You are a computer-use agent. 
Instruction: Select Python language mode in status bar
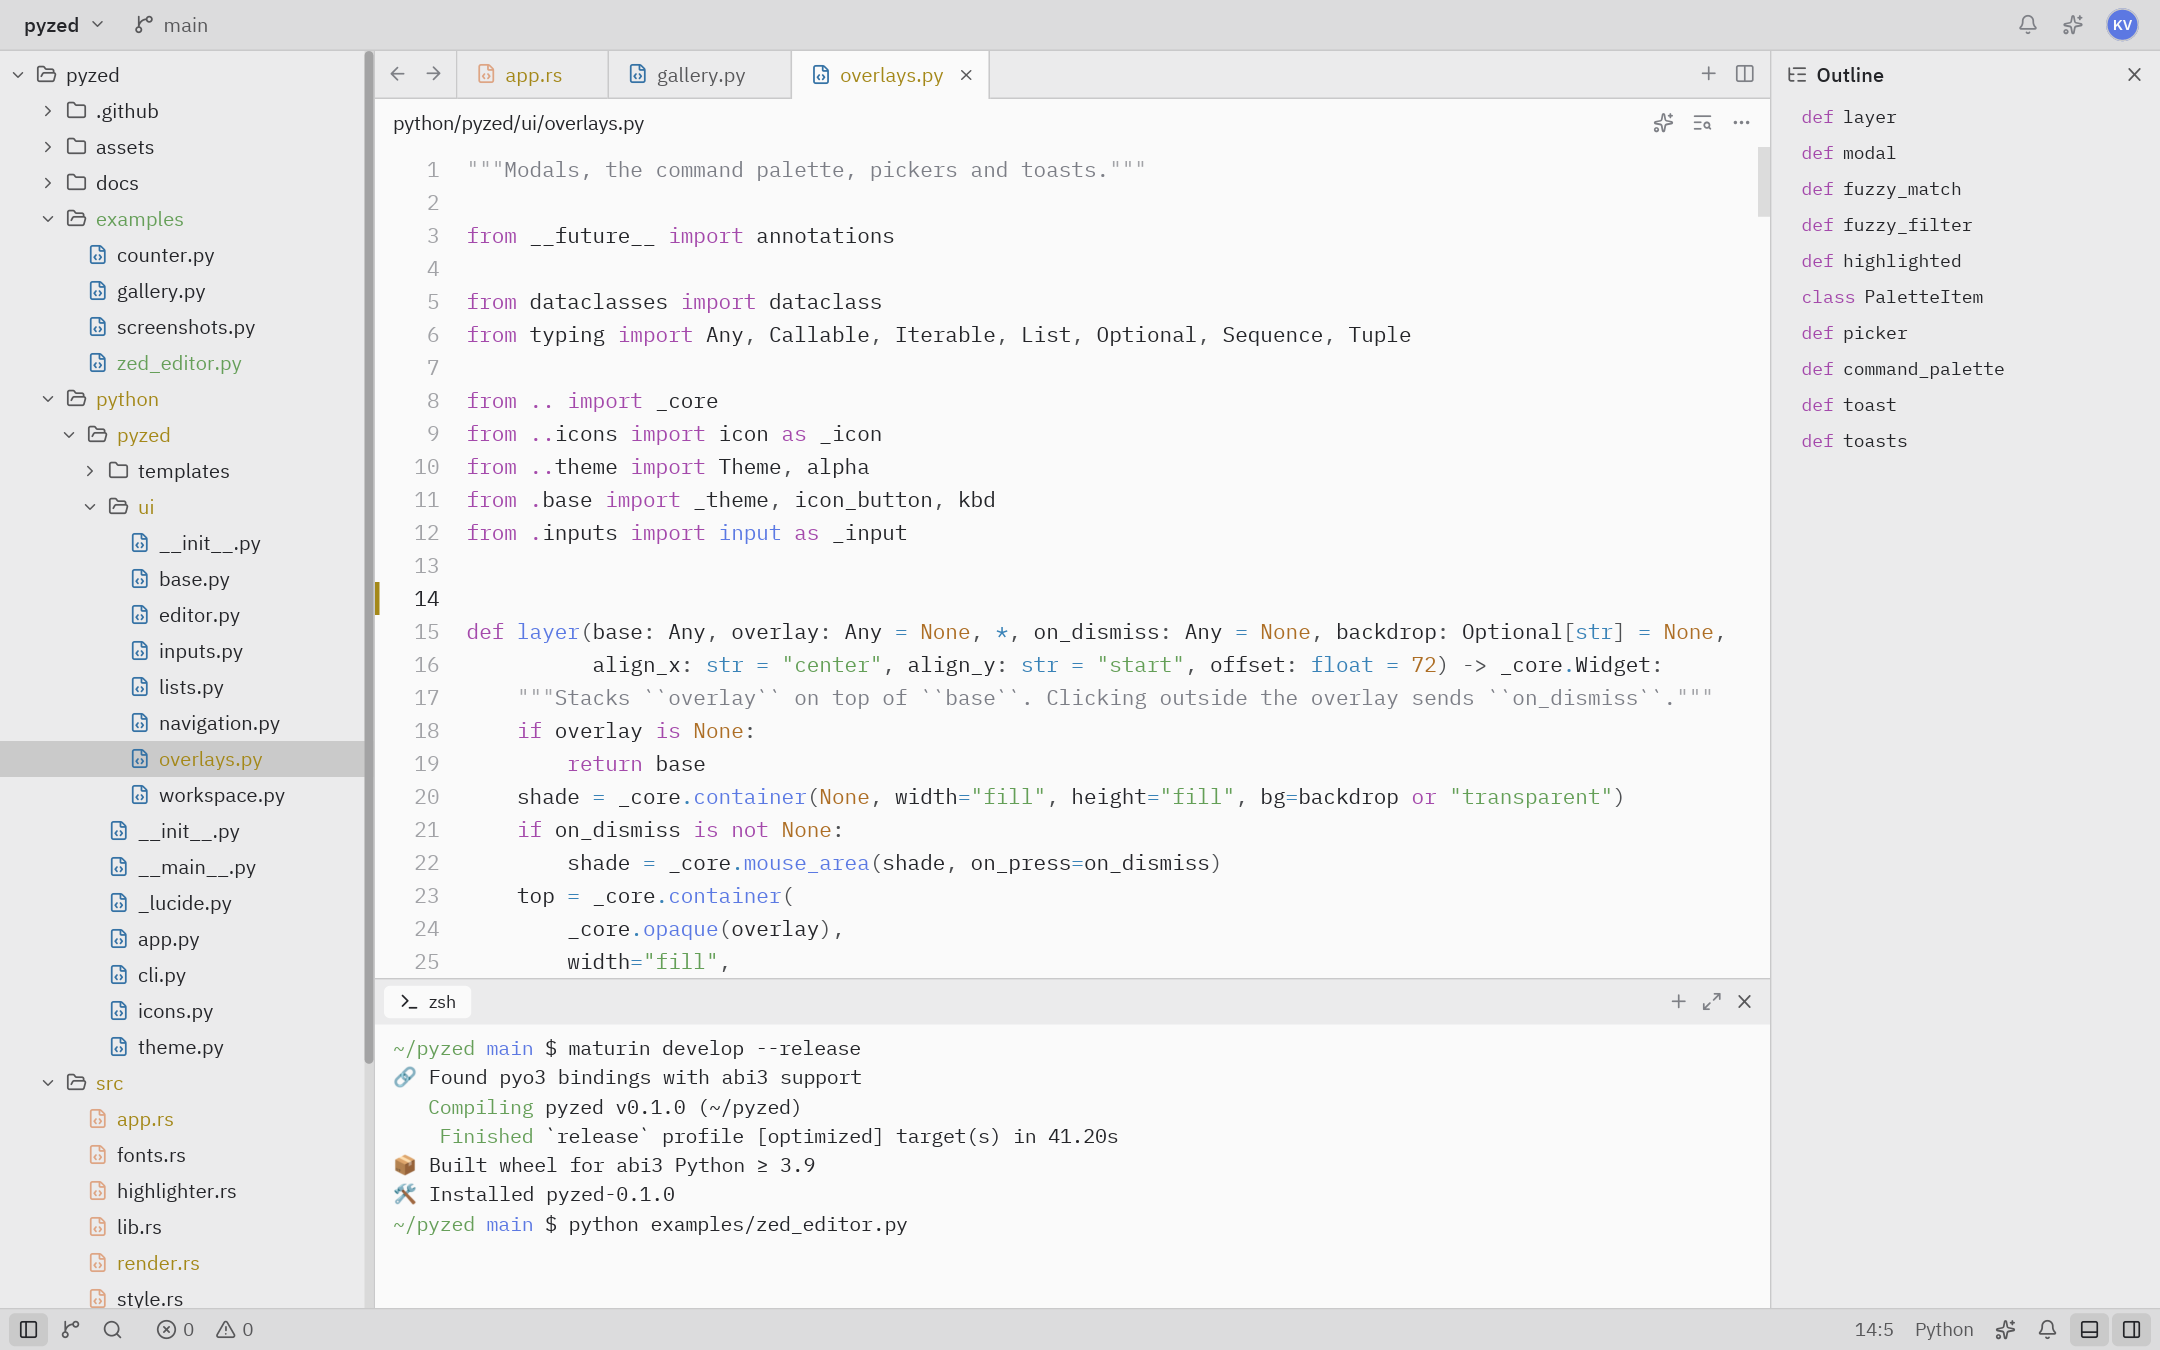coord(1943,1329)
